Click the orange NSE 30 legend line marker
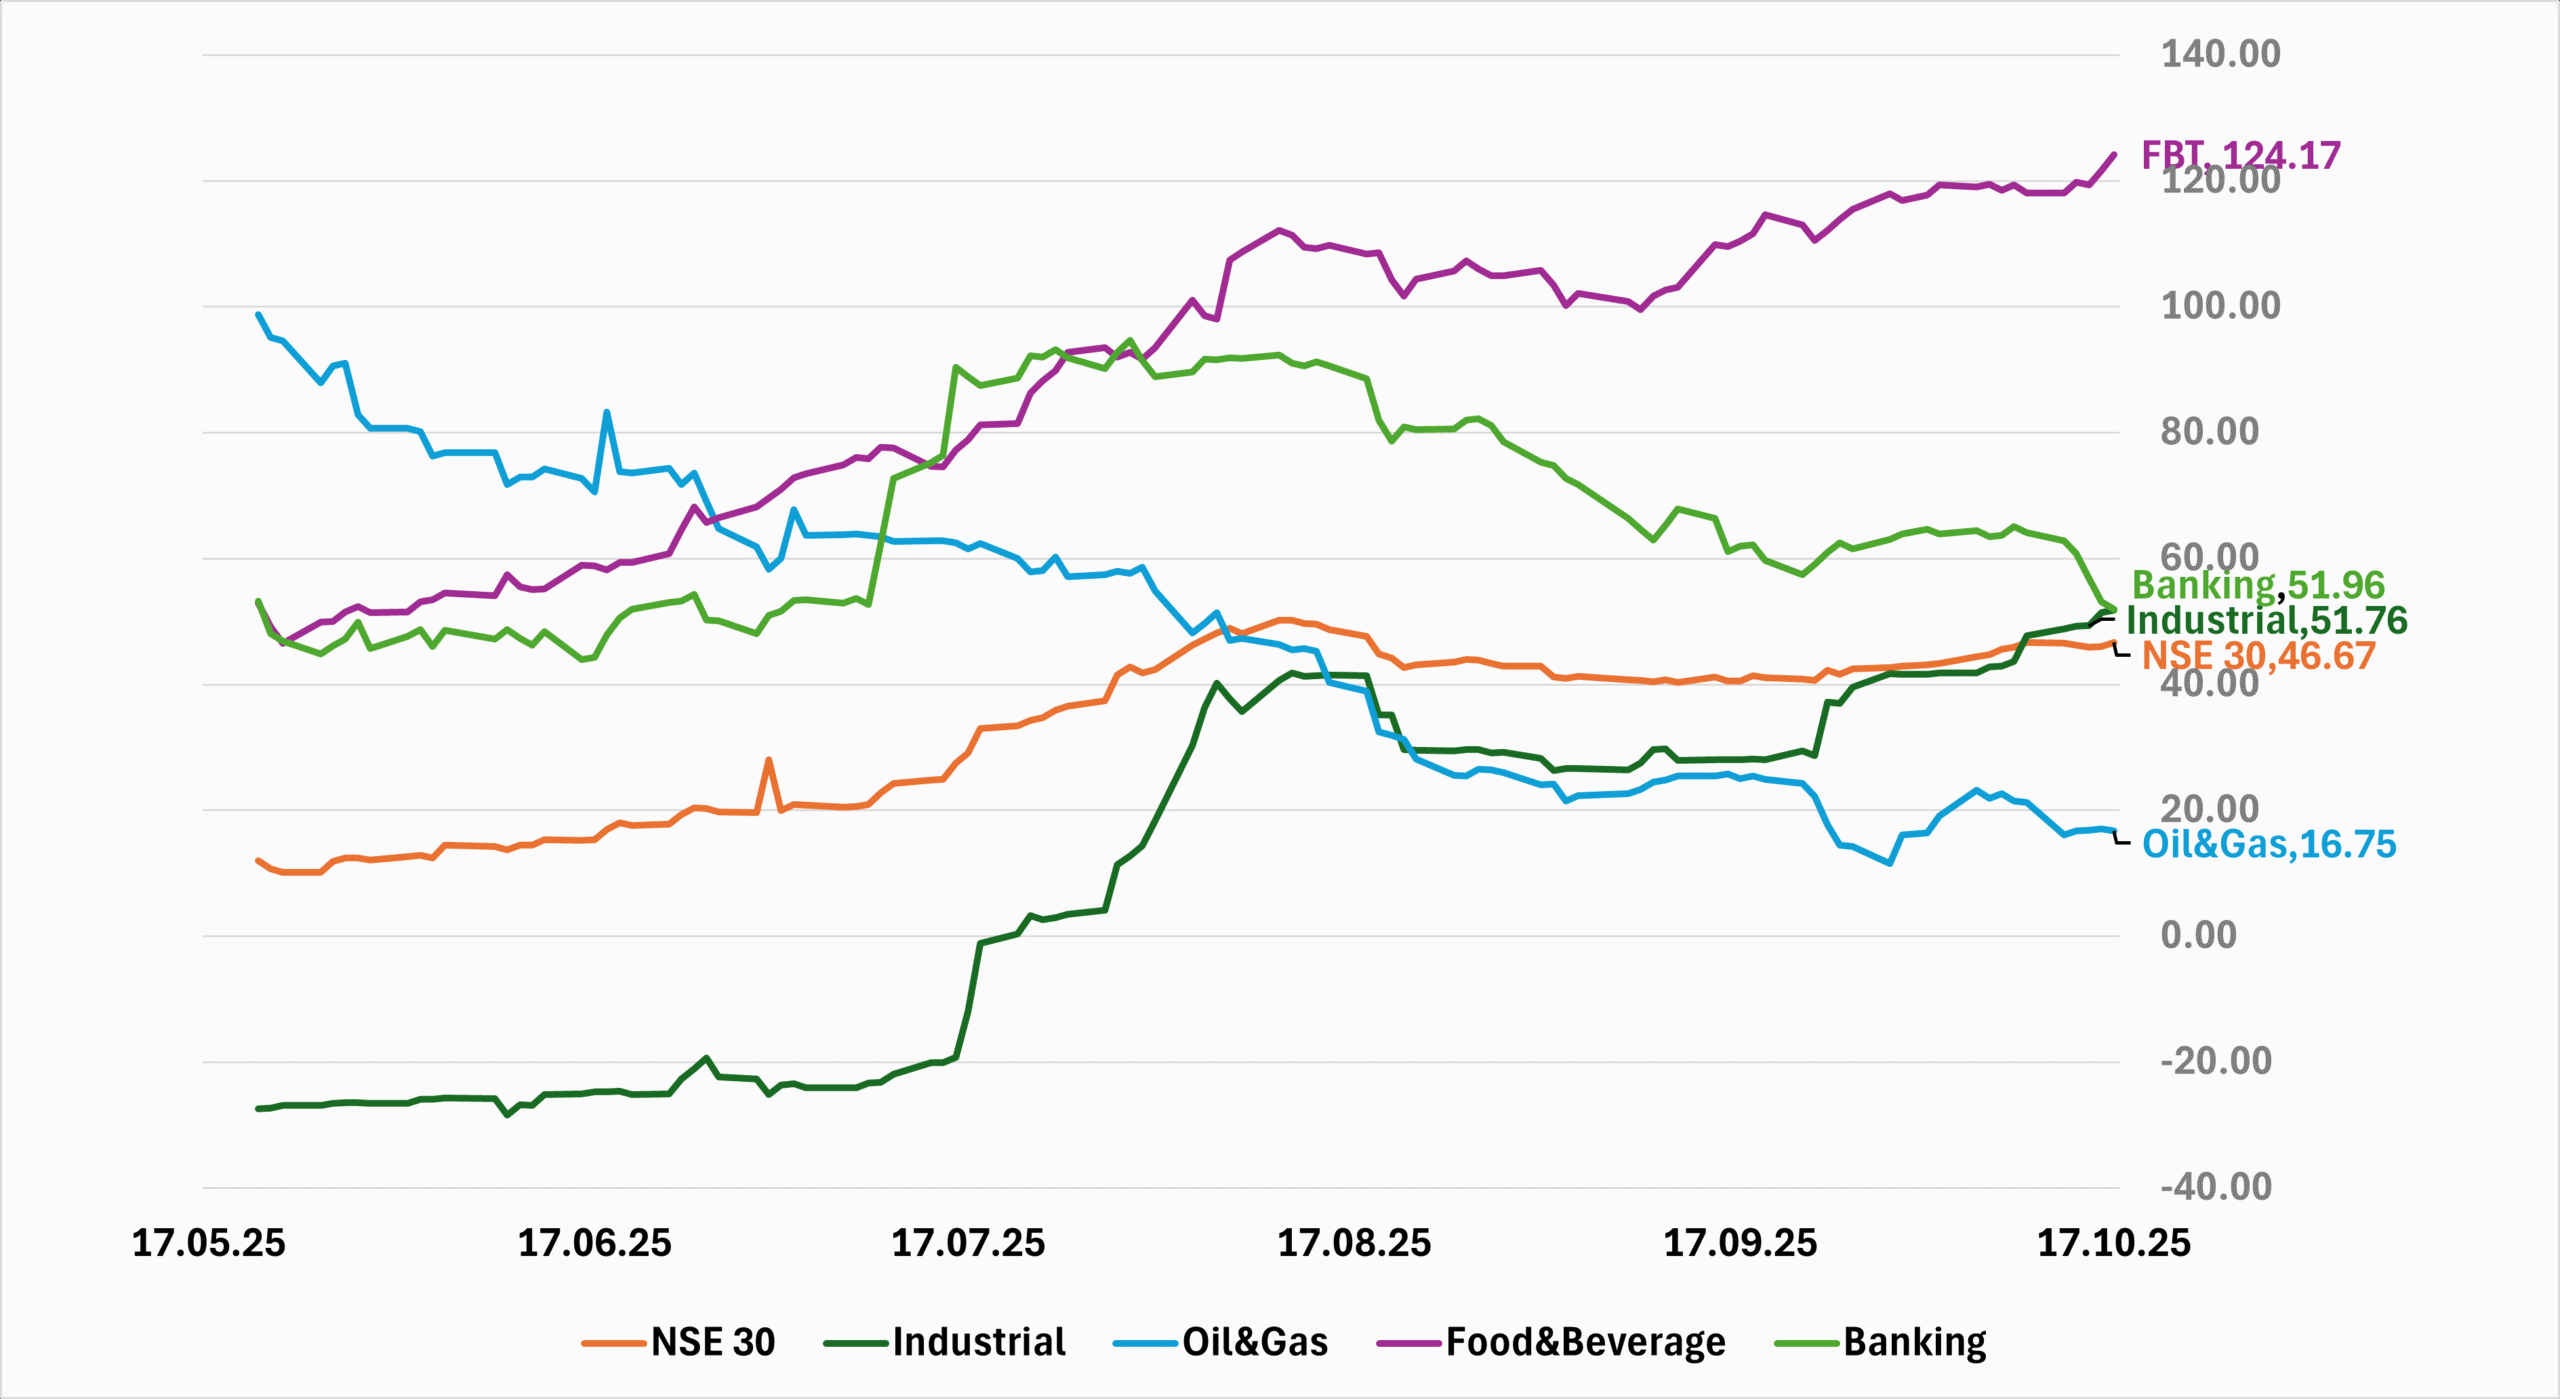Screen dimensions: 2560x1399 point(613,1343)
